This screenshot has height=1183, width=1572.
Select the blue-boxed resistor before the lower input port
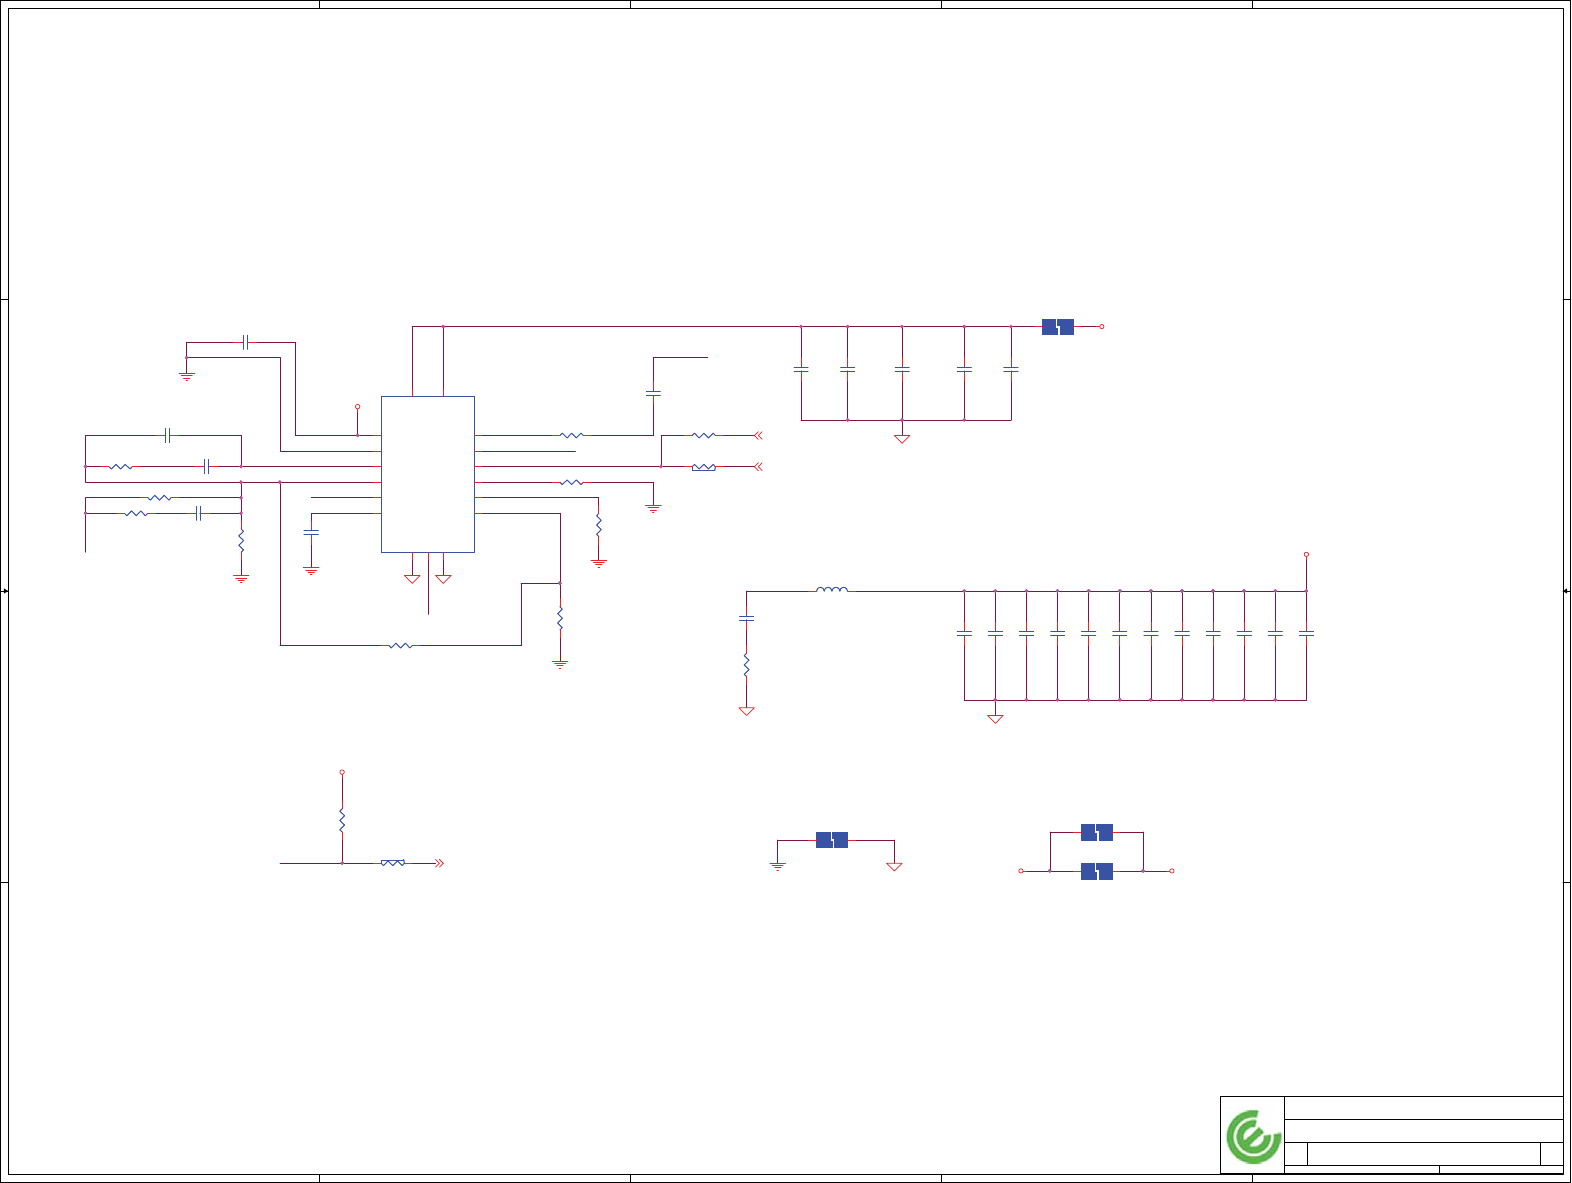pyautogui.click(x=704, y=467)
